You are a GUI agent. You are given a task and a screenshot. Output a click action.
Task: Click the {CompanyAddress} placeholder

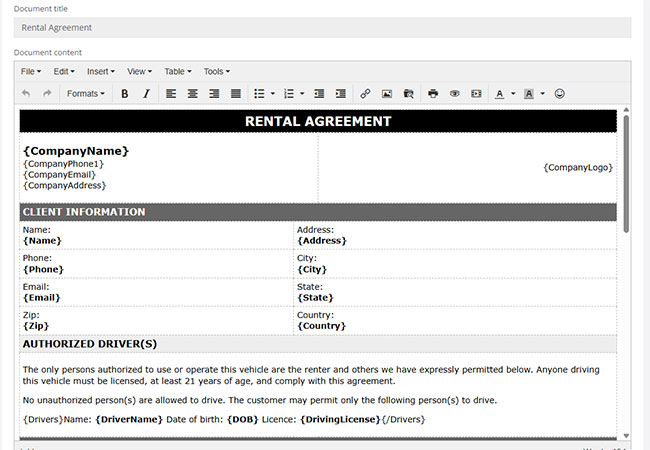65,185
